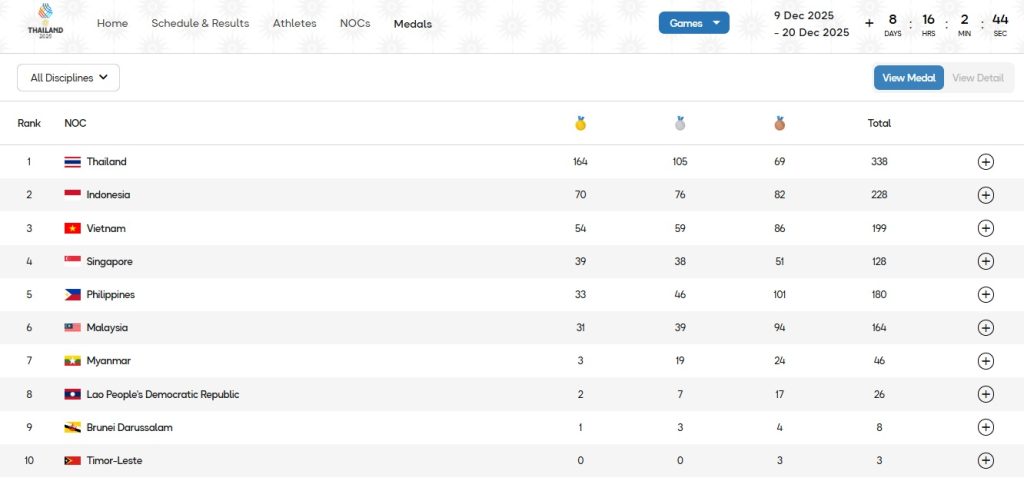This screenshot has height=481, width=1024.
Task: Expand Indonesia's medal row details
Action: click(985, 195)
